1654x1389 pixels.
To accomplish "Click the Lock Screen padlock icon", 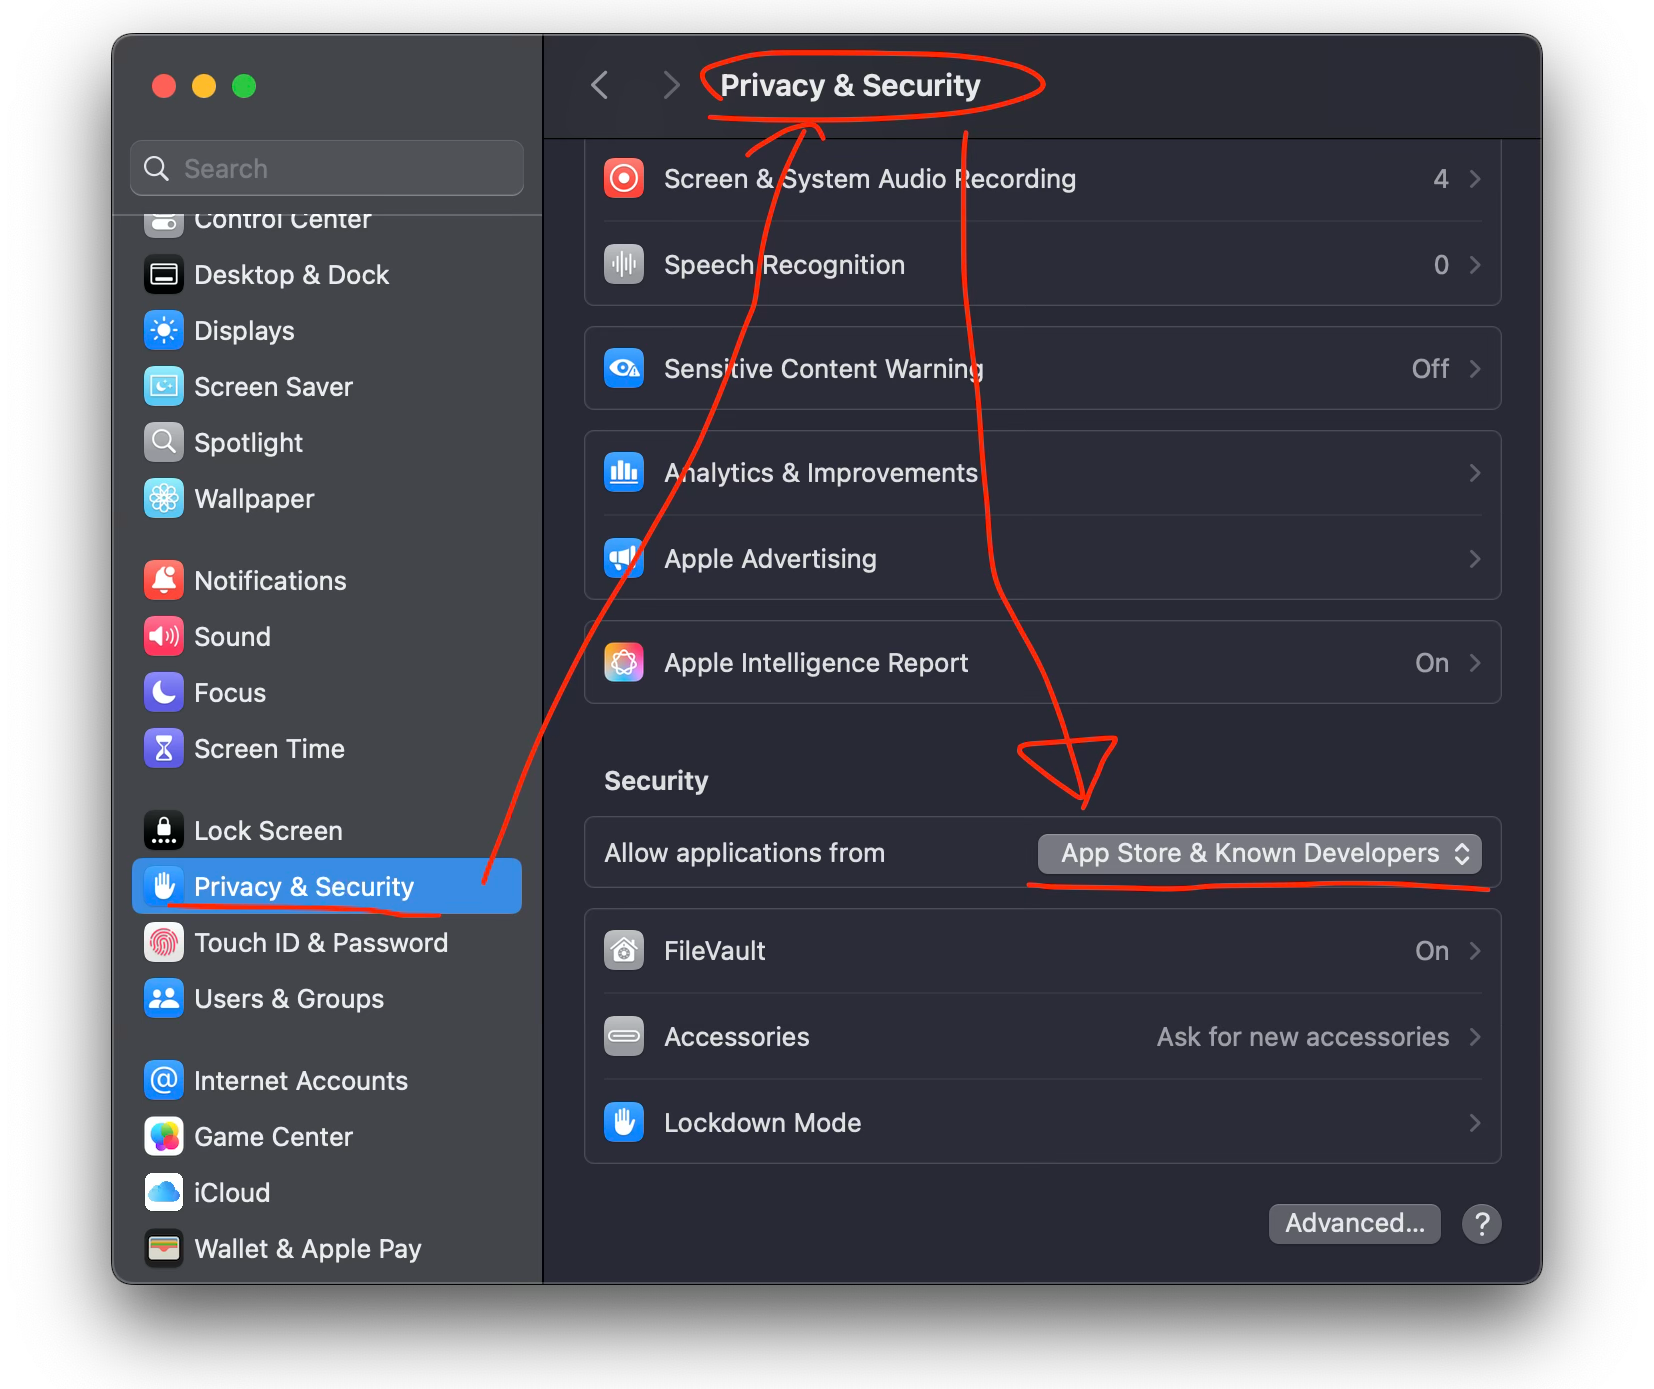I will [164, 831].
